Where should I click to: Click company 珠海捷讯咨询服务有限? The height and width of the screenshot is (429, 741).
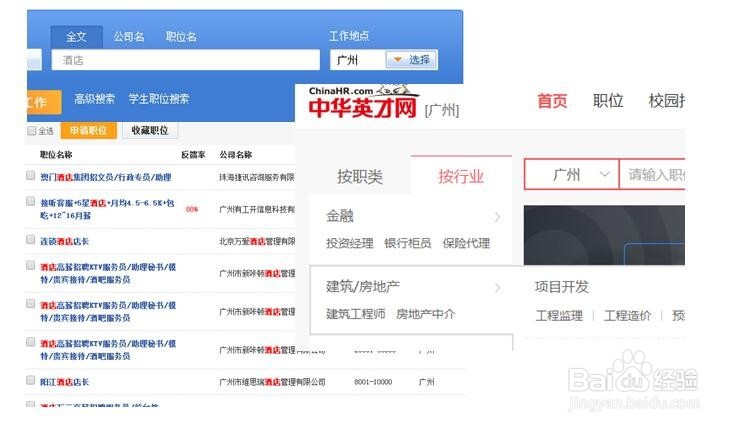pyautogui.click(x=257, y=177)
